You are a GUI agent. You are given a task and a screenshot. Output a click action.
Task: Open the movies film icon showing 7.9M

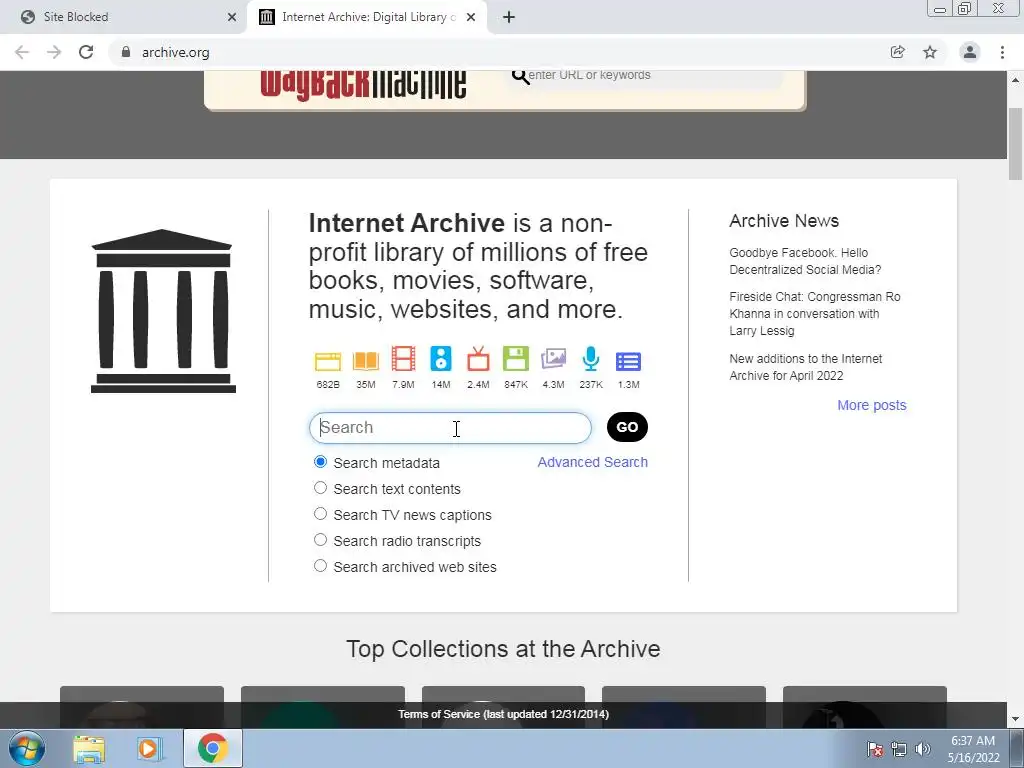[403, 360]
